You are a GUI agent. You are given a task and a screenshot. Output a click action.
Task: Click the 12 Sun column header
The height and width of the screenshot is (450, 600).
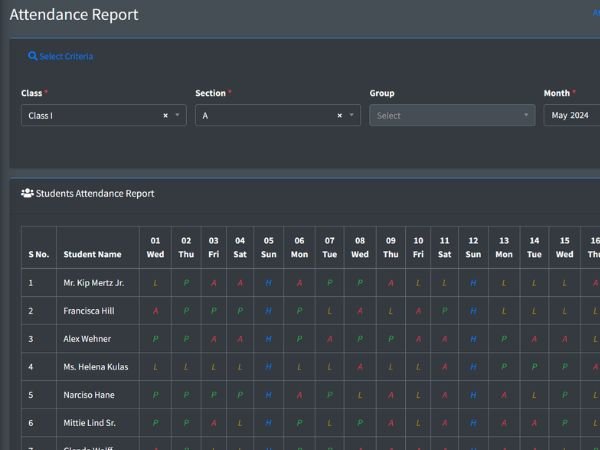tap(473, 247)
